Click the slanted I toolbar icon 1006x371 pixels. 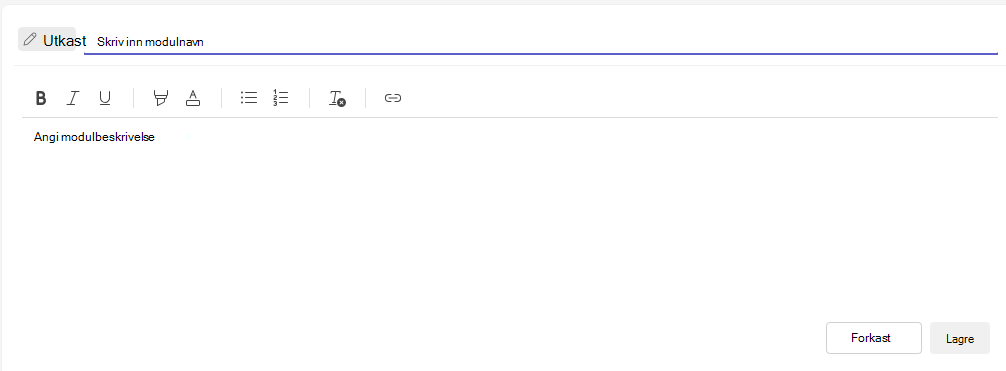(73, 98)
